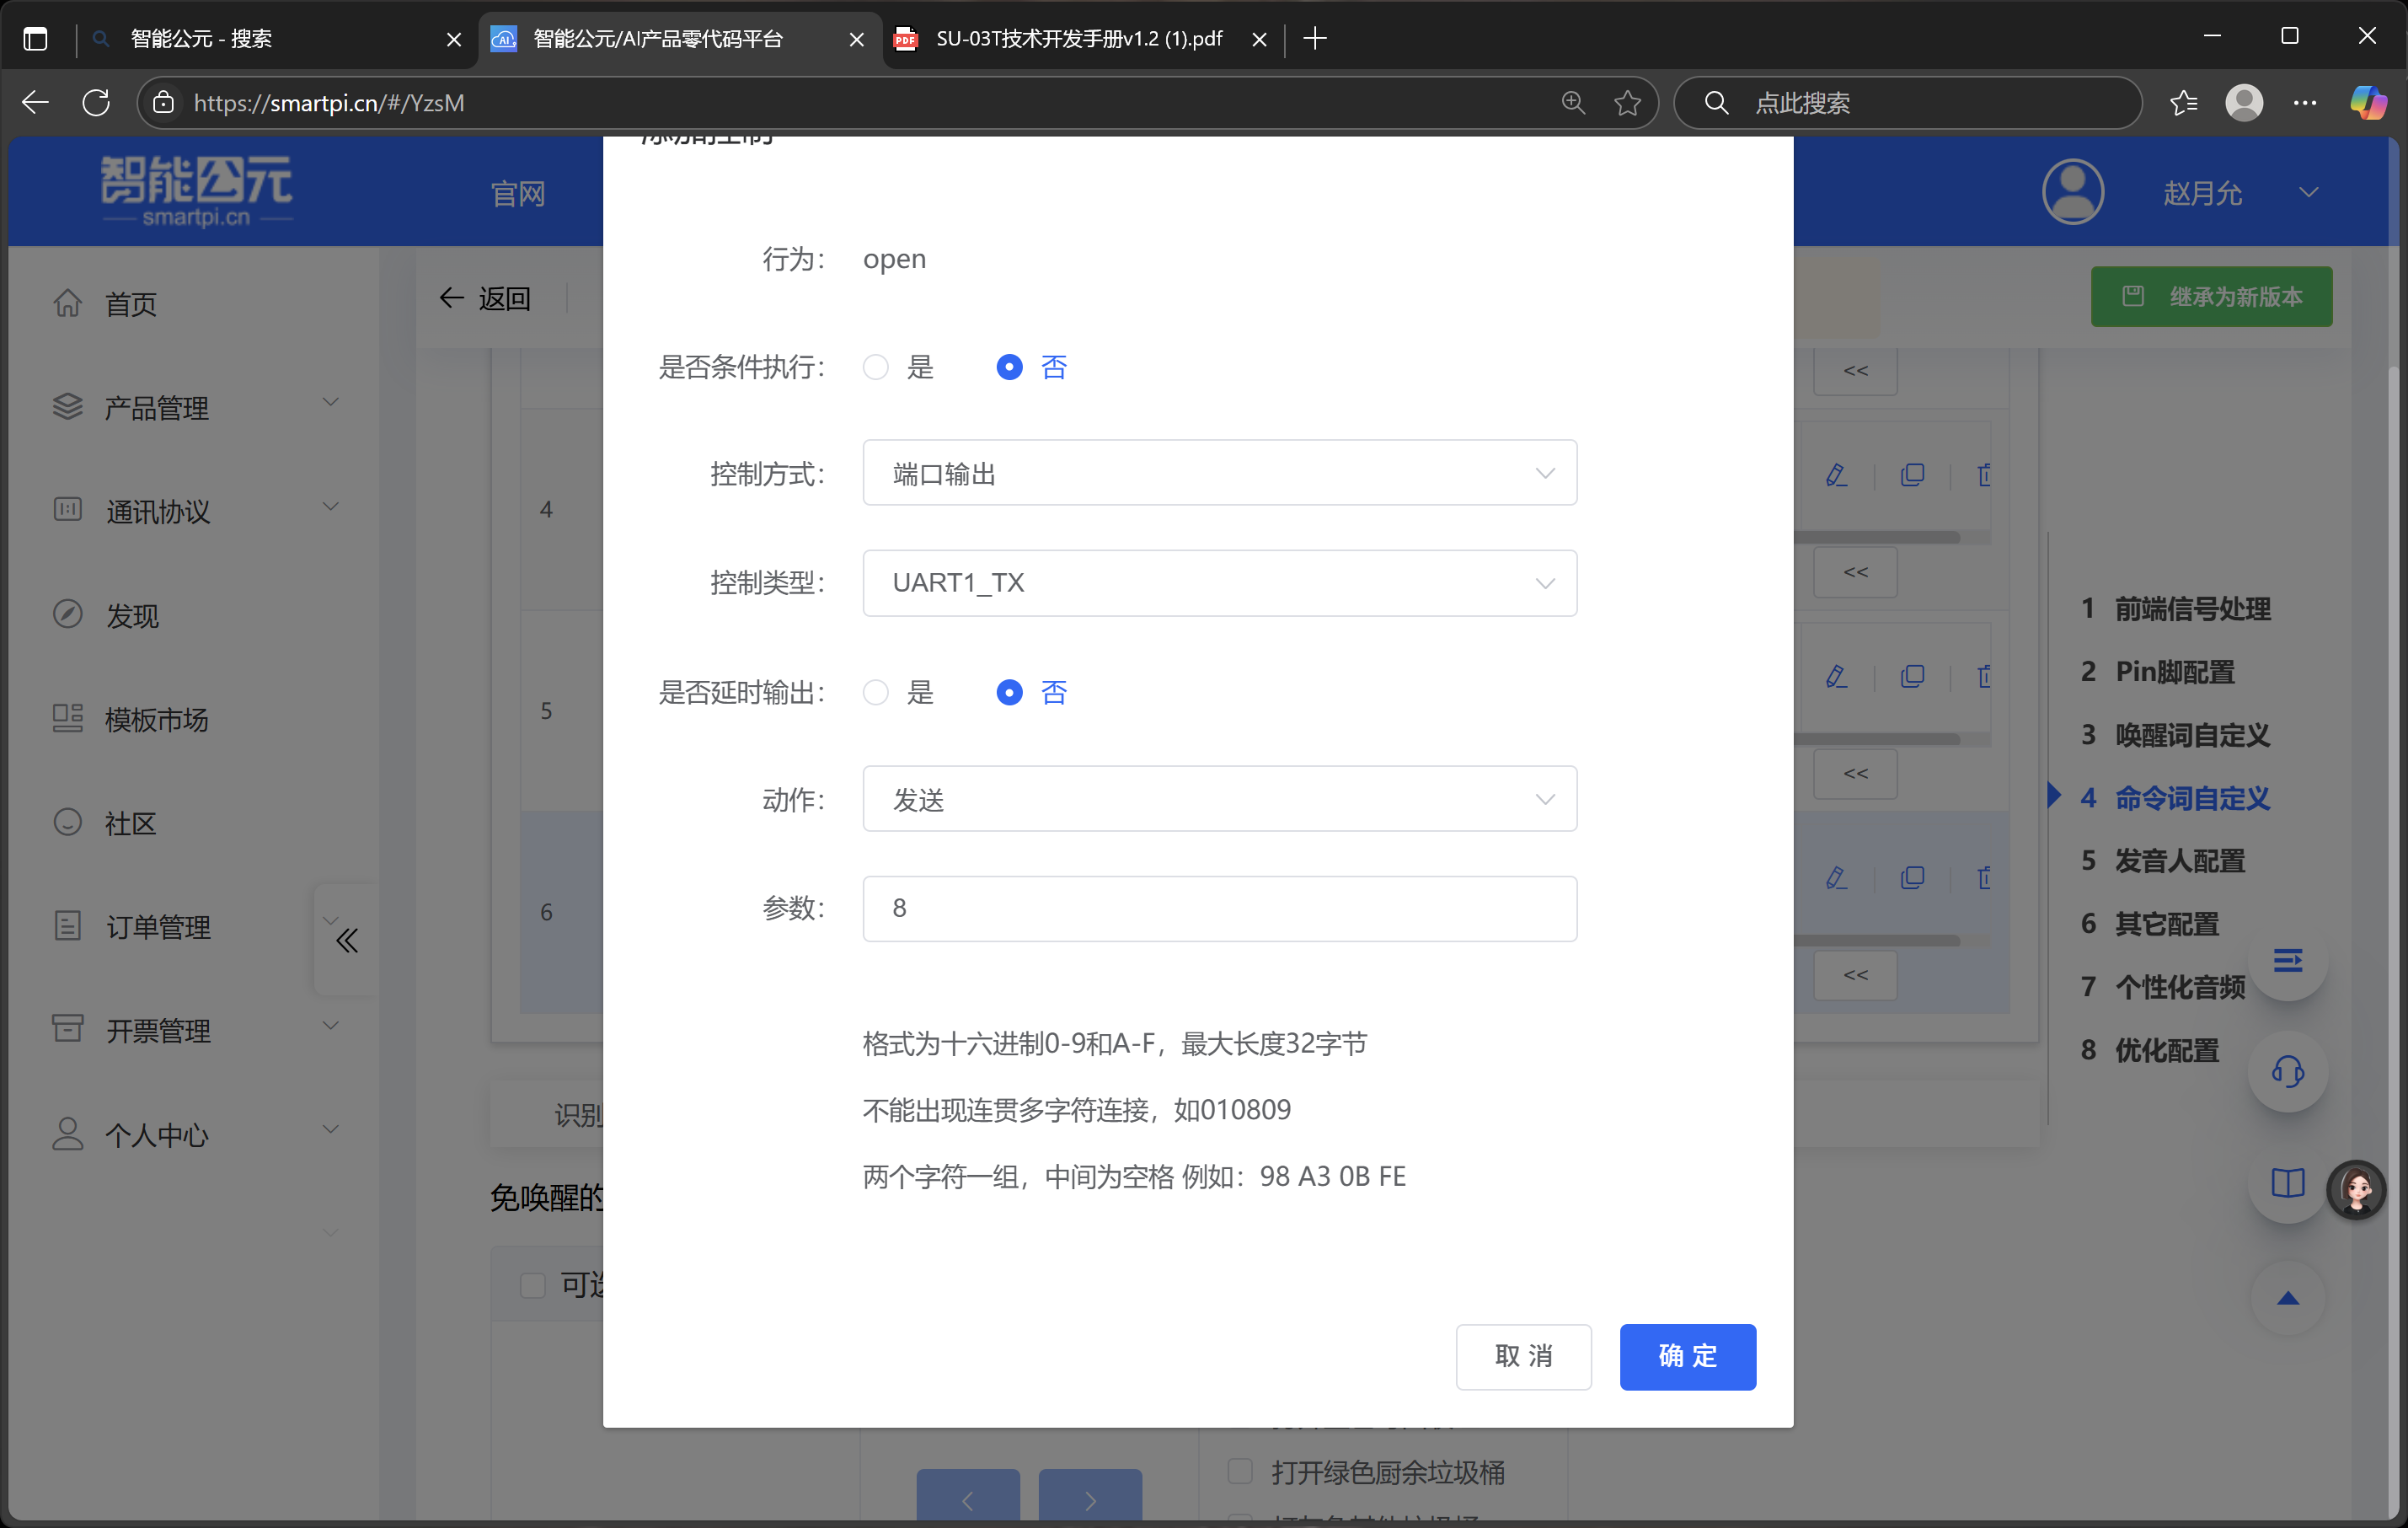Select 是 for 是否延时输出
2408x1528 pixels.
875,692
